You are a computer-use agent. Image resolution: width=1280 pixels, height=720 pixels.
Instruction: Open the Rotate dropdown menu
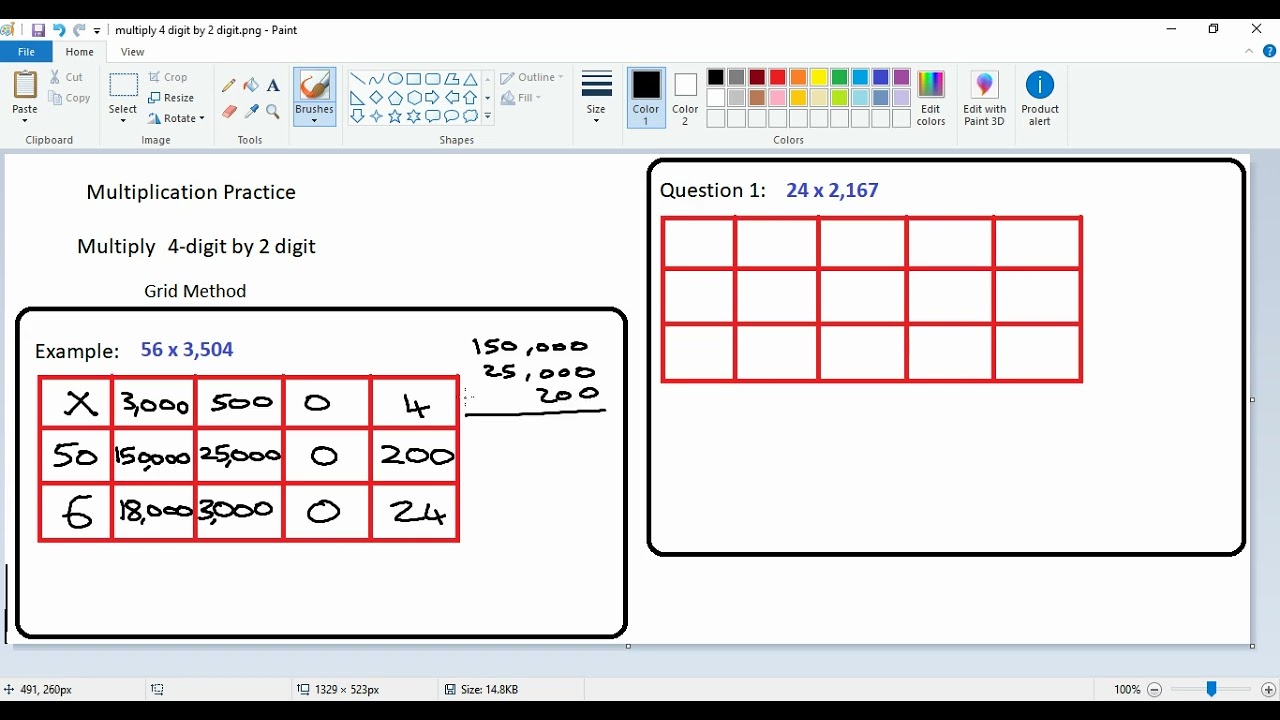pyautogui.click(x=177, y=118)
